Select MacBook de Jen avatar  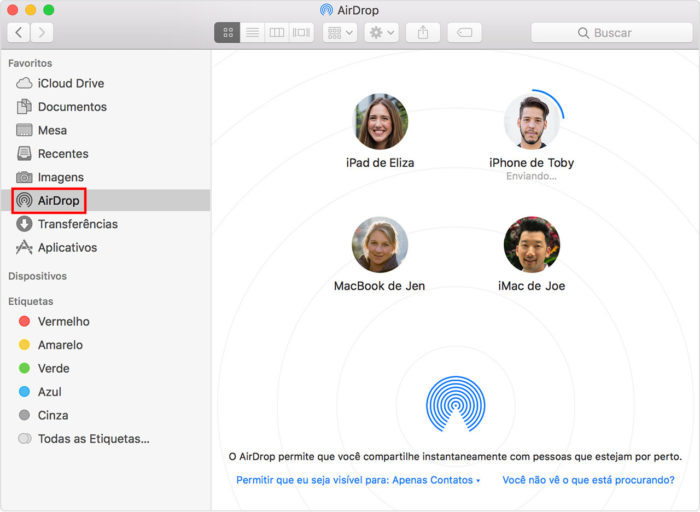380,245
